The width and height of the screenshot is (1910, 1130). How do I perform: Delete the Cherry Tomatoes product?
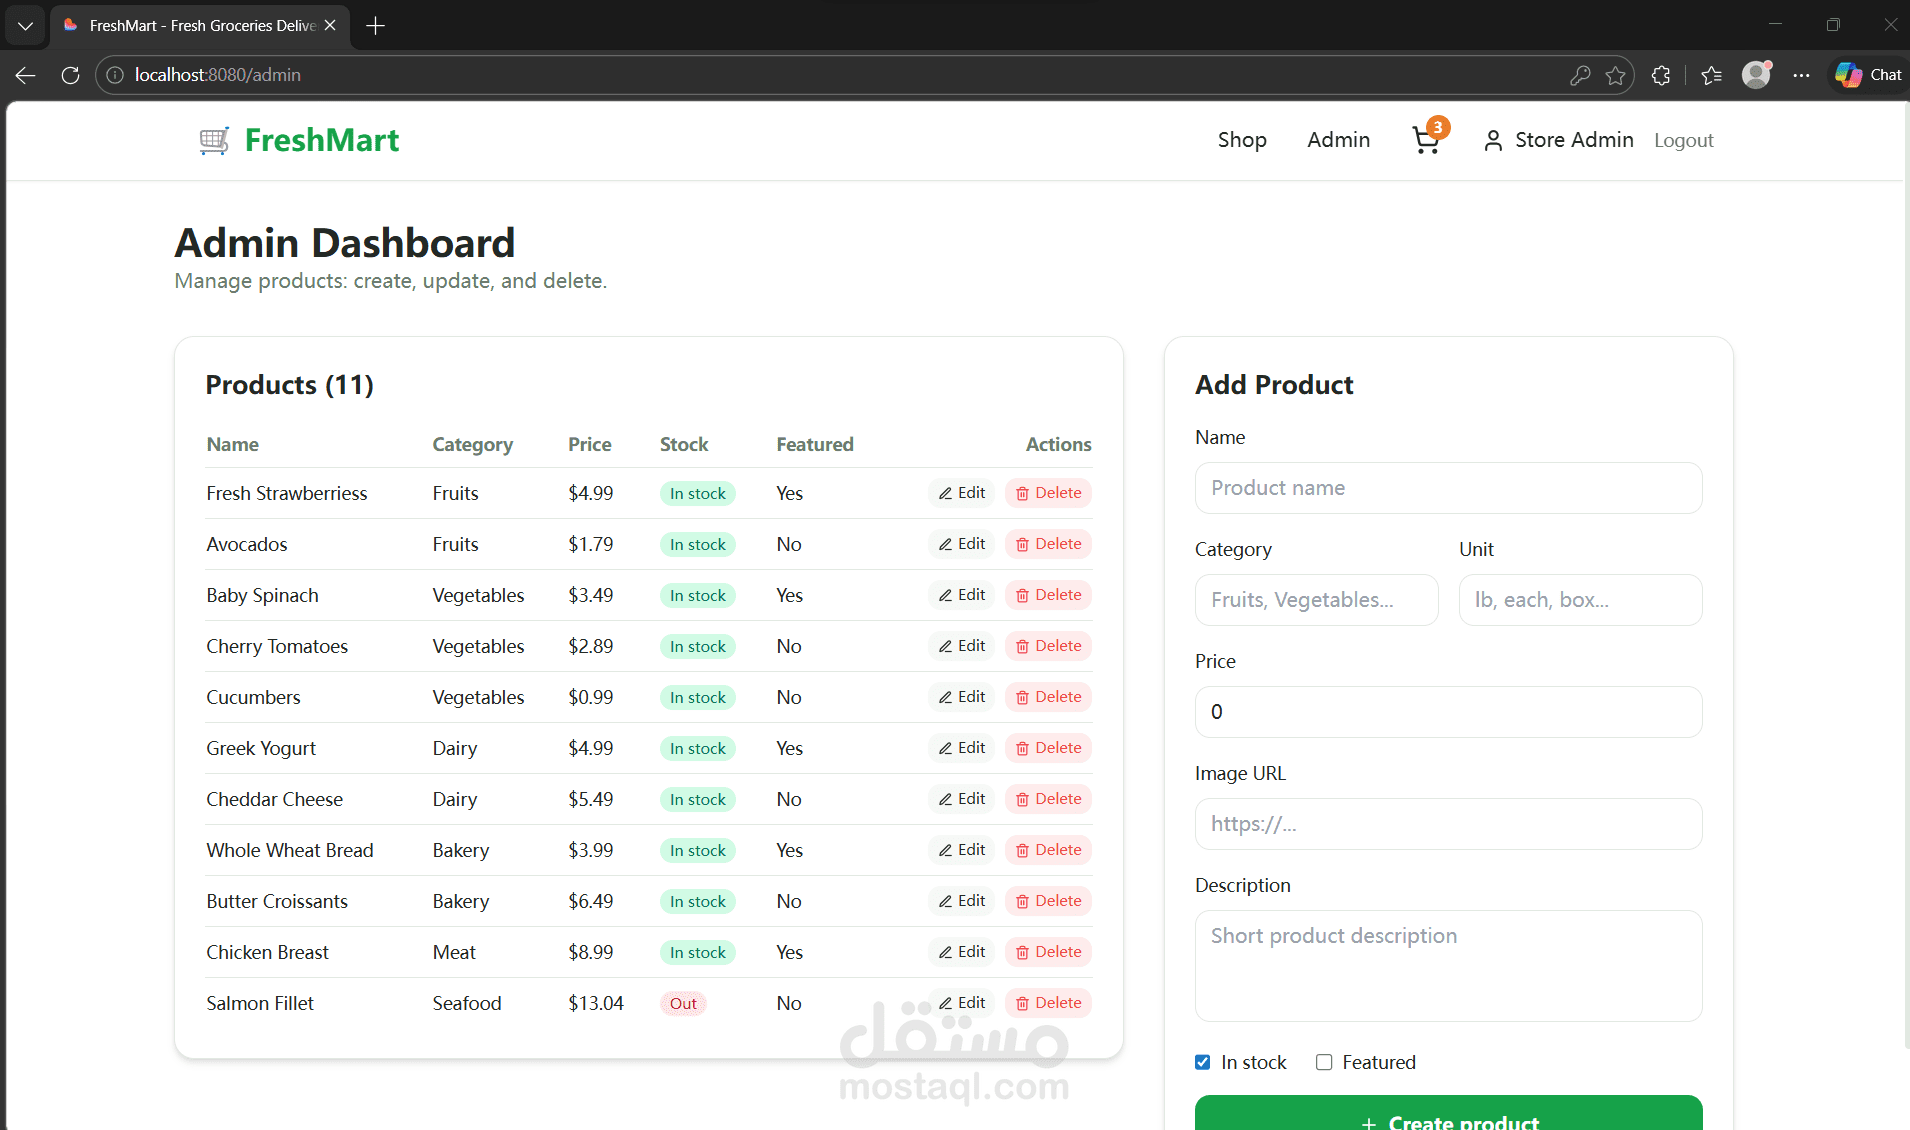pos(1049,646)
